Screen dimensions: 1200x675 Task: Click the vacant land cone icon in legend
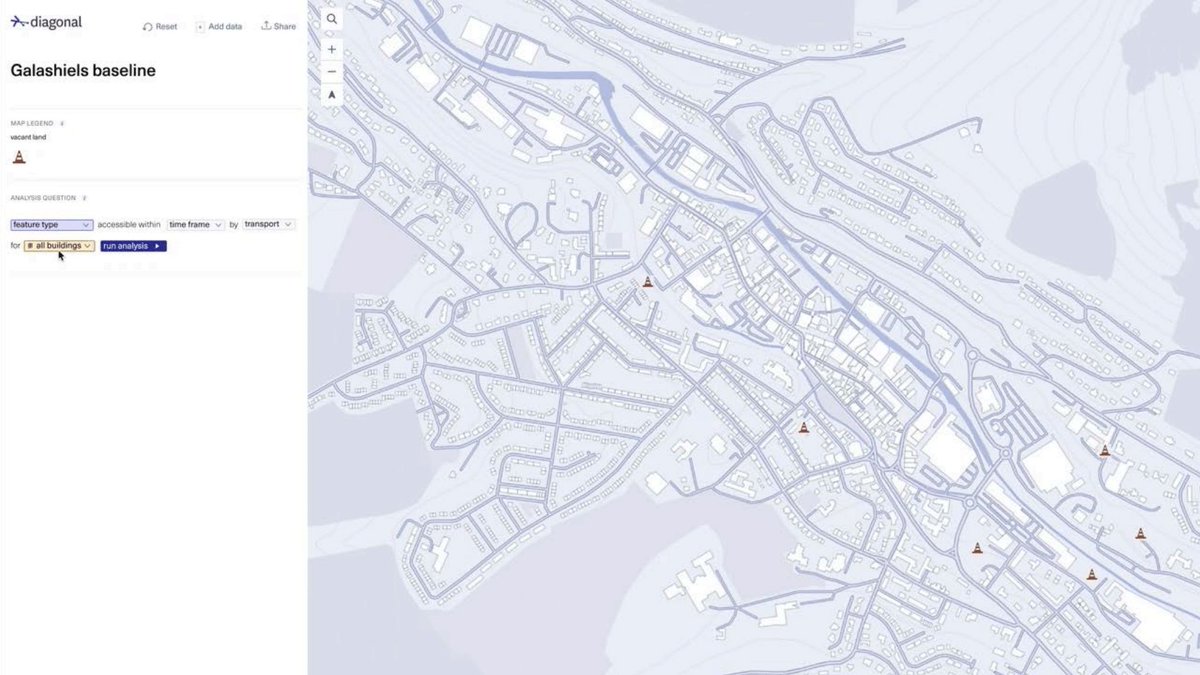click(18, 155)
